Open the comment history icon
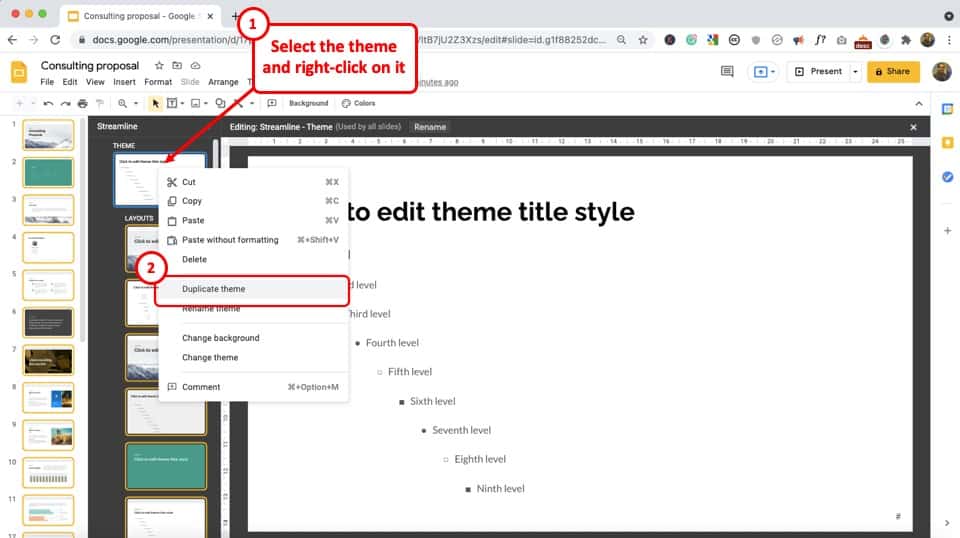This screenshot has height=538, width=960. point(727,72)
